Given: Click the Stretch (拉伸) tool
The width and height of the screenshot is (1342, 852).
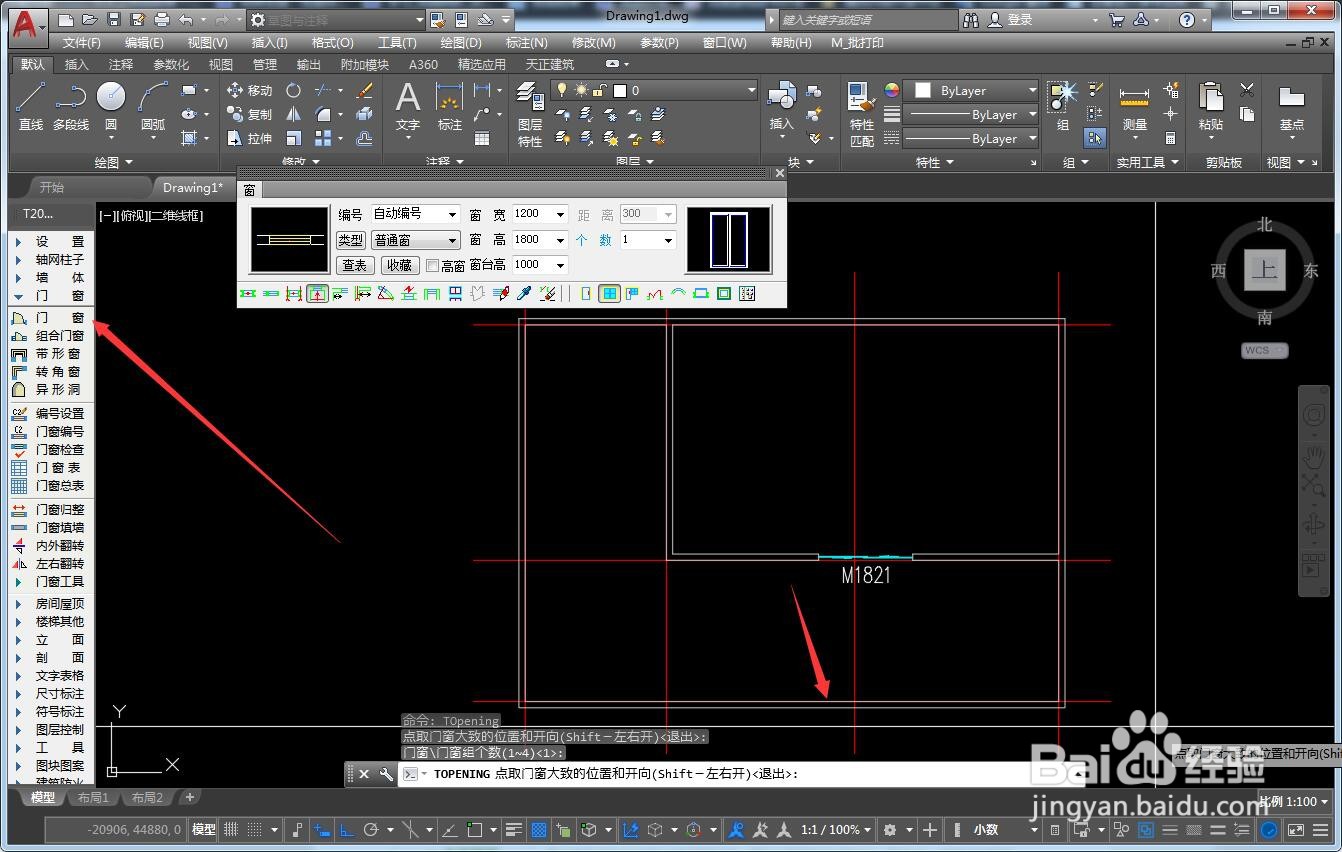Looking at the screenshot, I should pos(250,138).
